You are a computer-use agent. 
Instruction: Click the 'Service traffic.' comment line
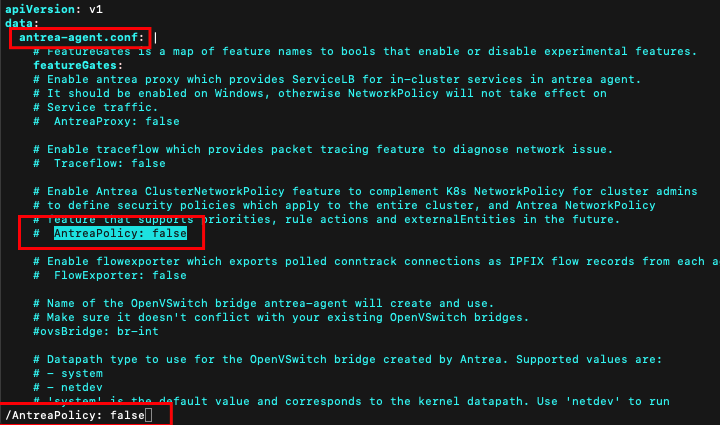96,107
